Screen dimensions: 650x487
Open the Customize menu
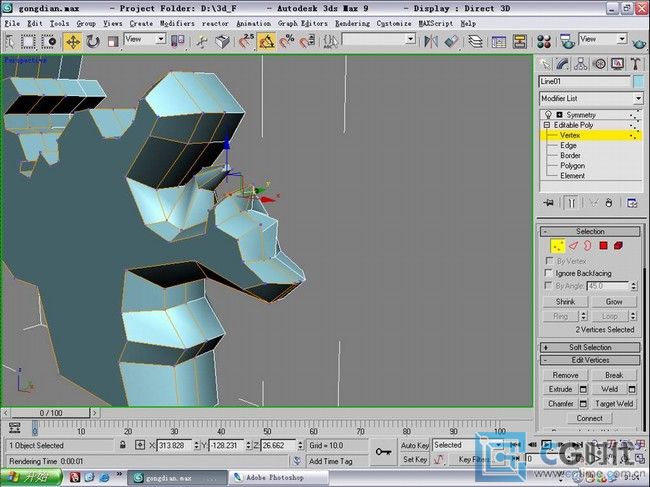coord(394,24)
